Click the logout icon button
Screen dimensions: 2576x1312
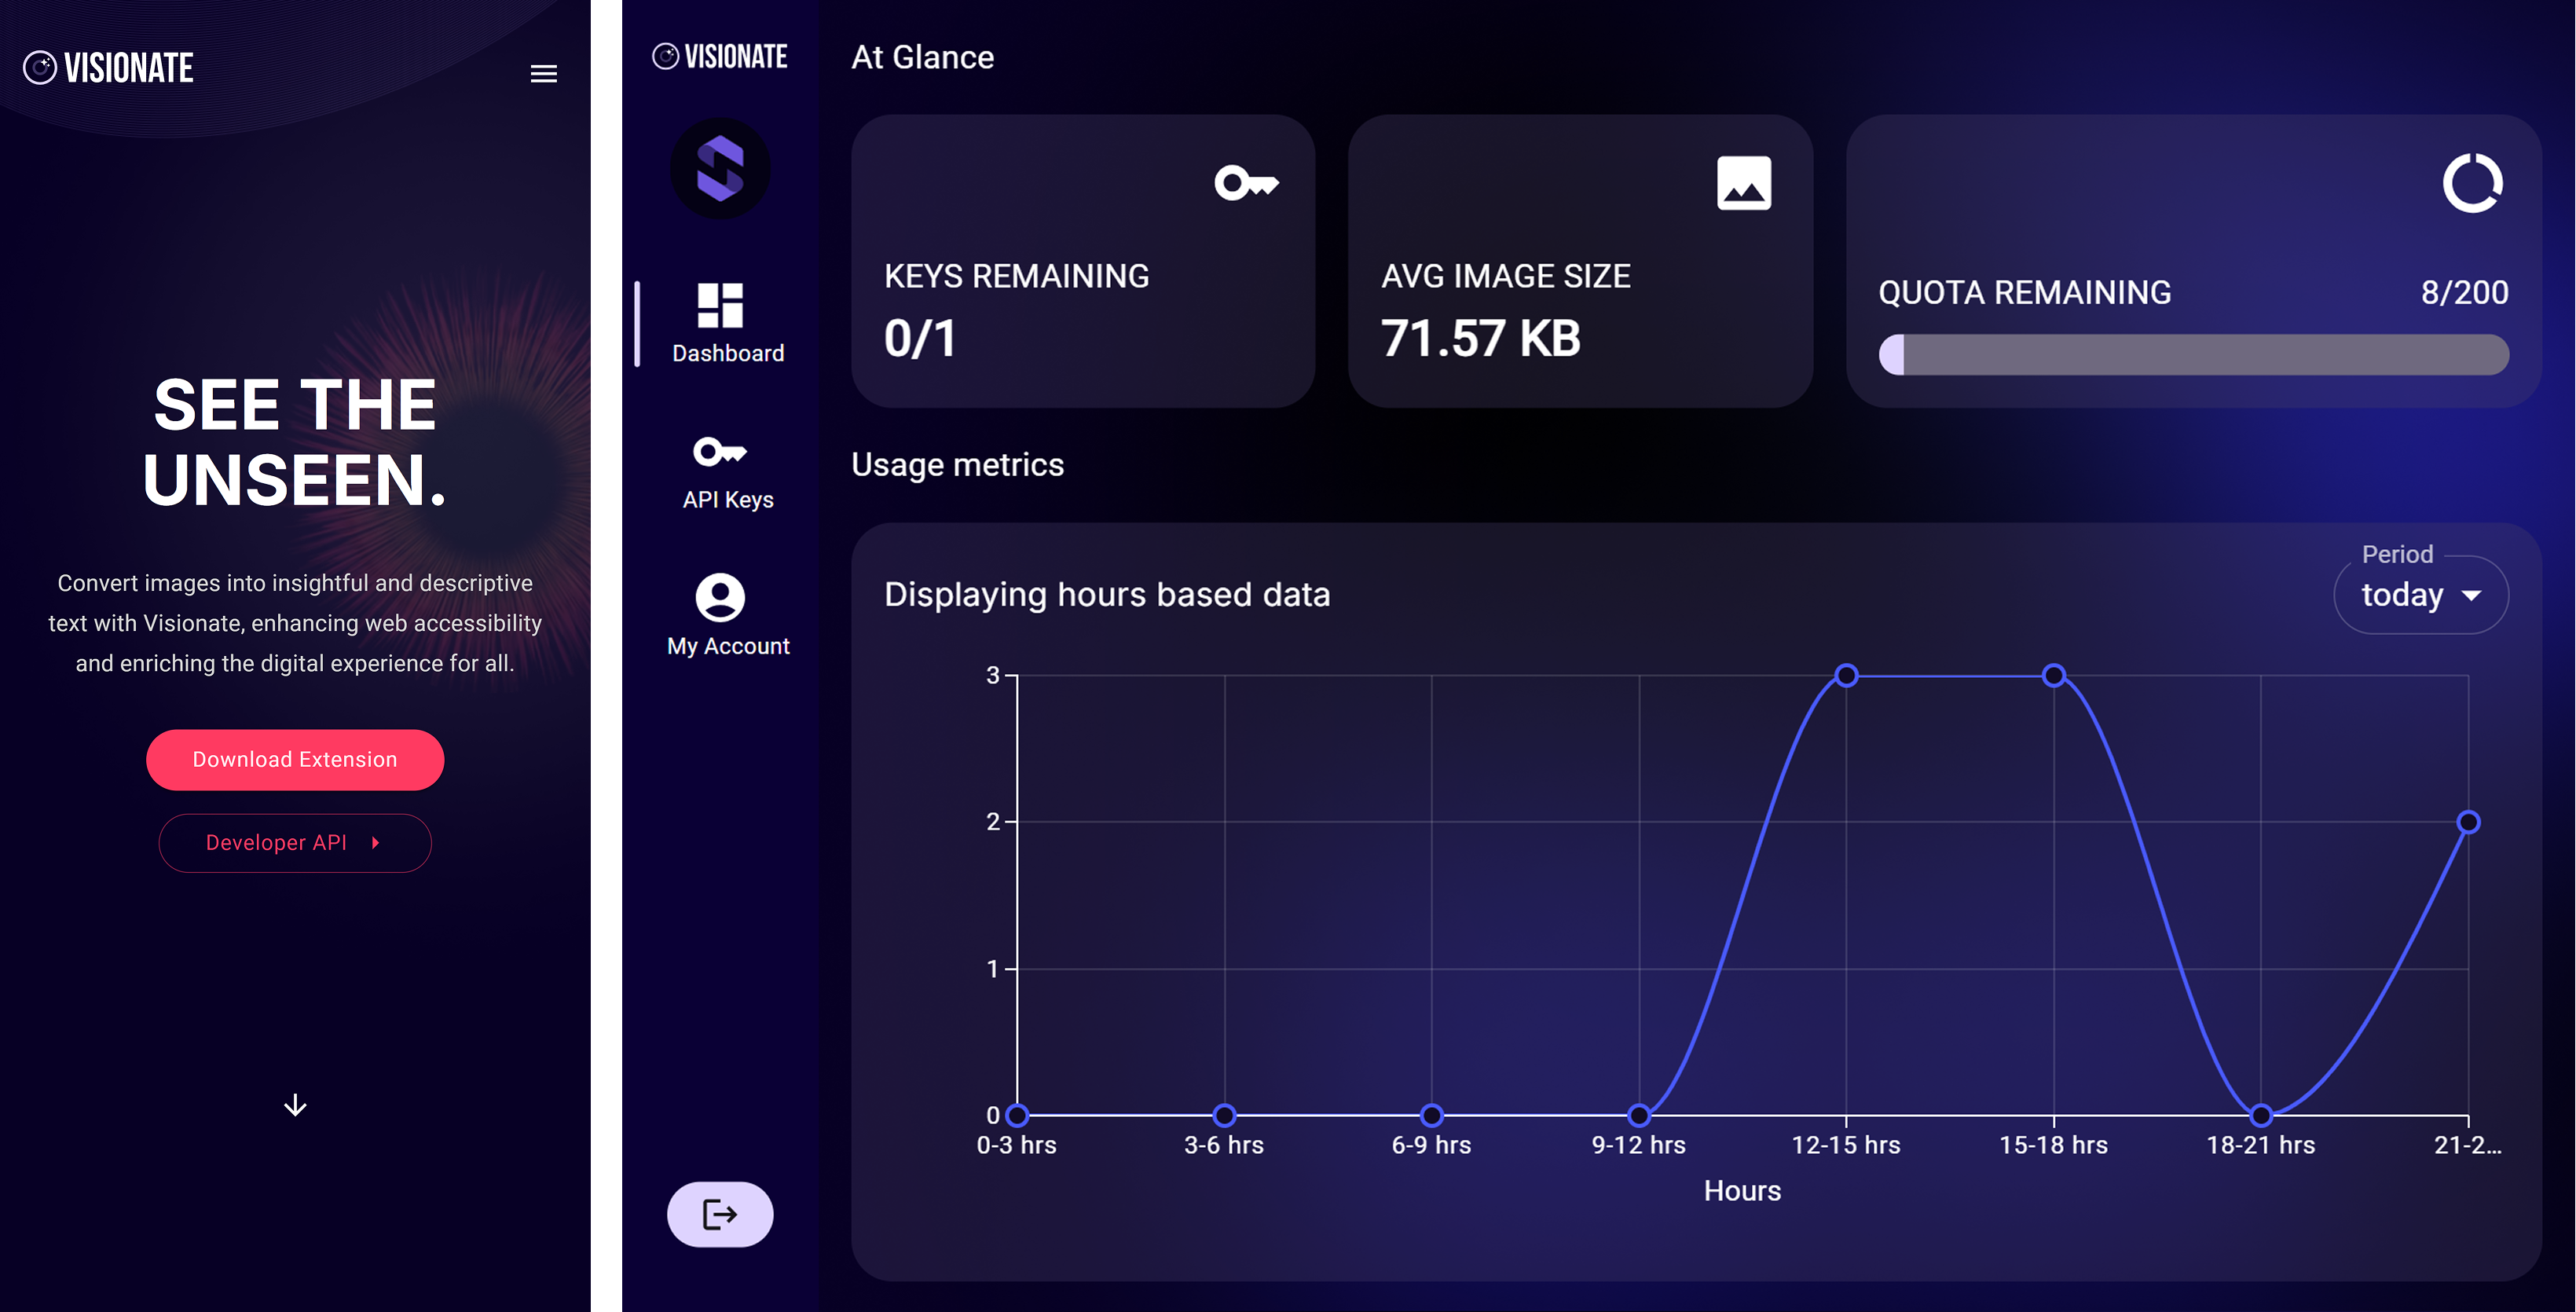[x=720, y=1214]
